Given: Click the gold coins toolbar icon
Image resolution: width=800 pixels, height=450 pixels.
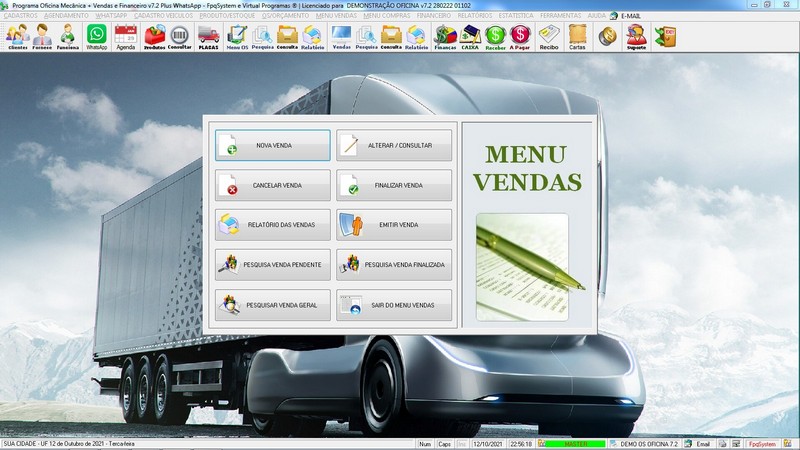Looking at the screenshot, I should pyautogui.click(x=607, y=37).
